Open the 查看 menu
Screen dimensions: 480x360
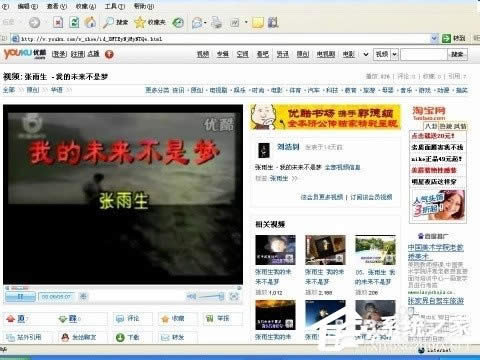point(57,6)
